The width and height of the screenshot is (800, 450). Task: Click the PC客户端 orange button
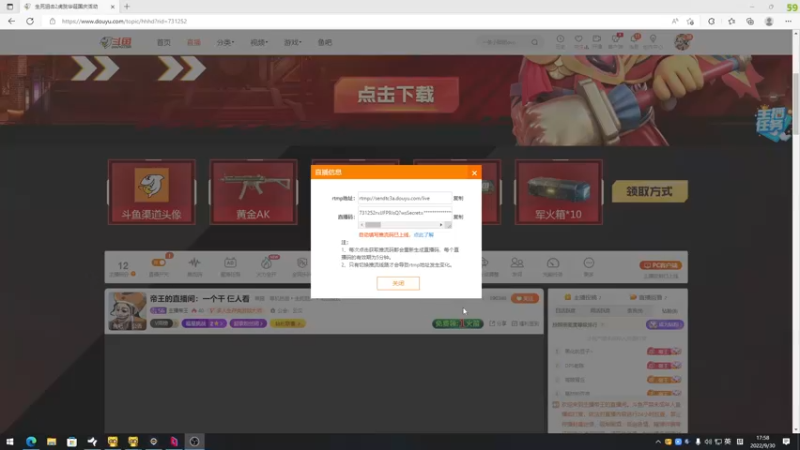click(660, 265)
